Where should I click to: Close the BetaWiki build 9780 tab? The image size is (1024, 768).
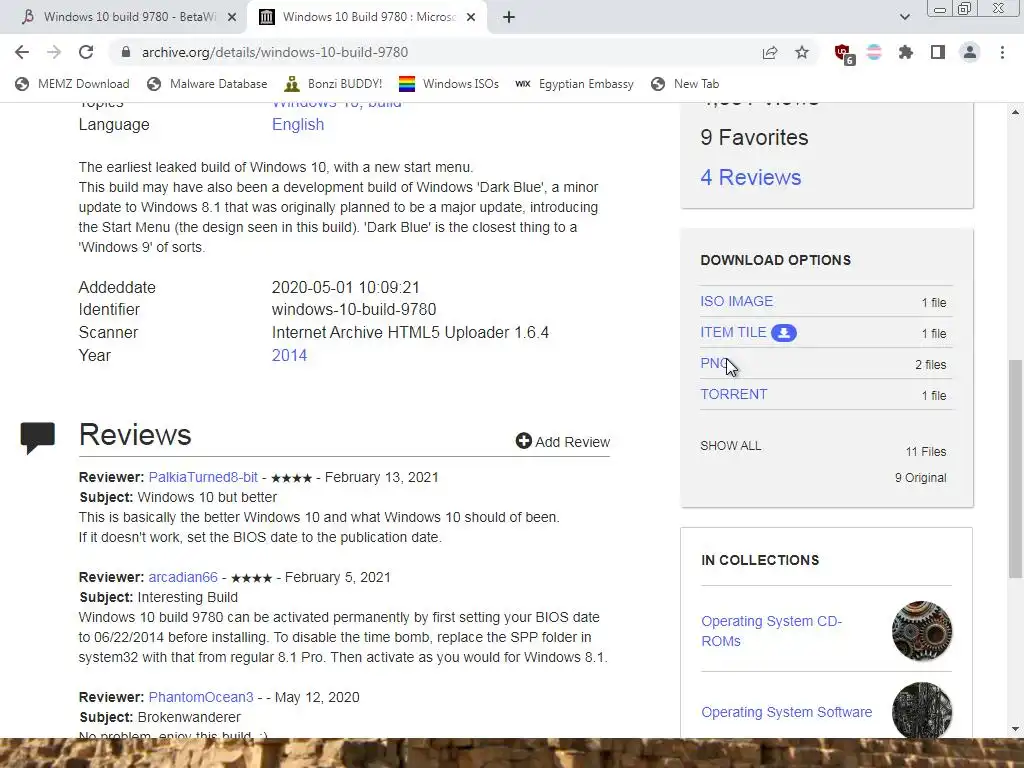pyautogui.click(x=232, y=18)
